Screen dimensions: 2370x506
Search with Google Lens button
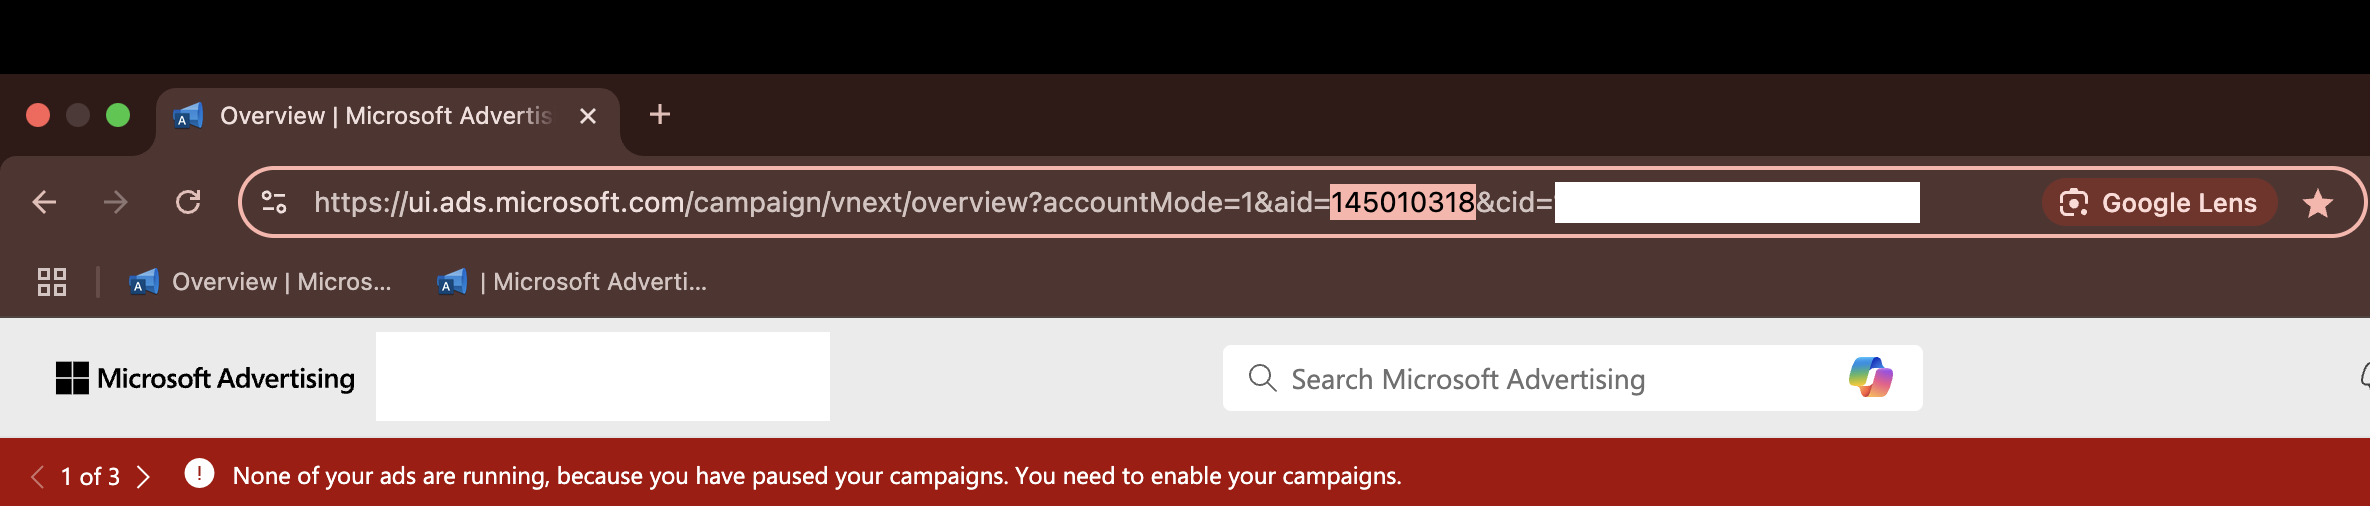[x=2159, y=203]
